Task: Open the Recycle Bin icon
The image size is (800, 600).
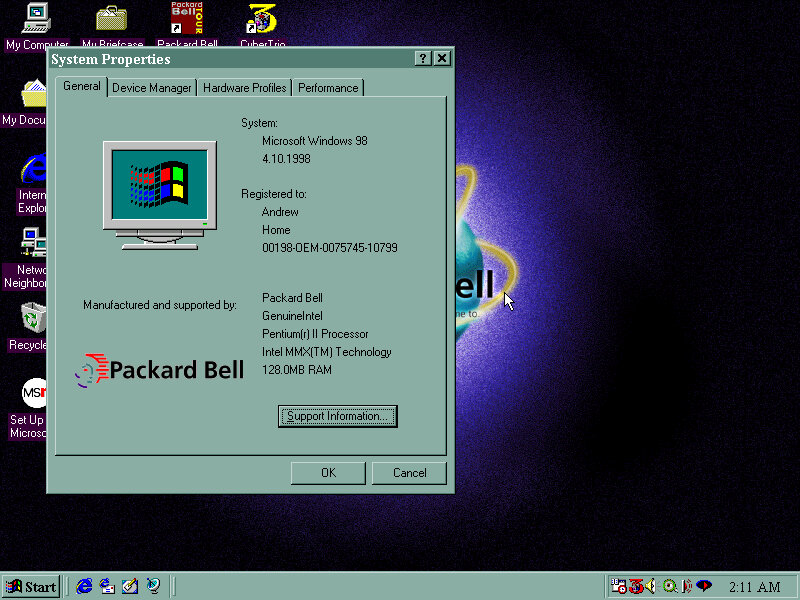Action: tap(34, 319)
